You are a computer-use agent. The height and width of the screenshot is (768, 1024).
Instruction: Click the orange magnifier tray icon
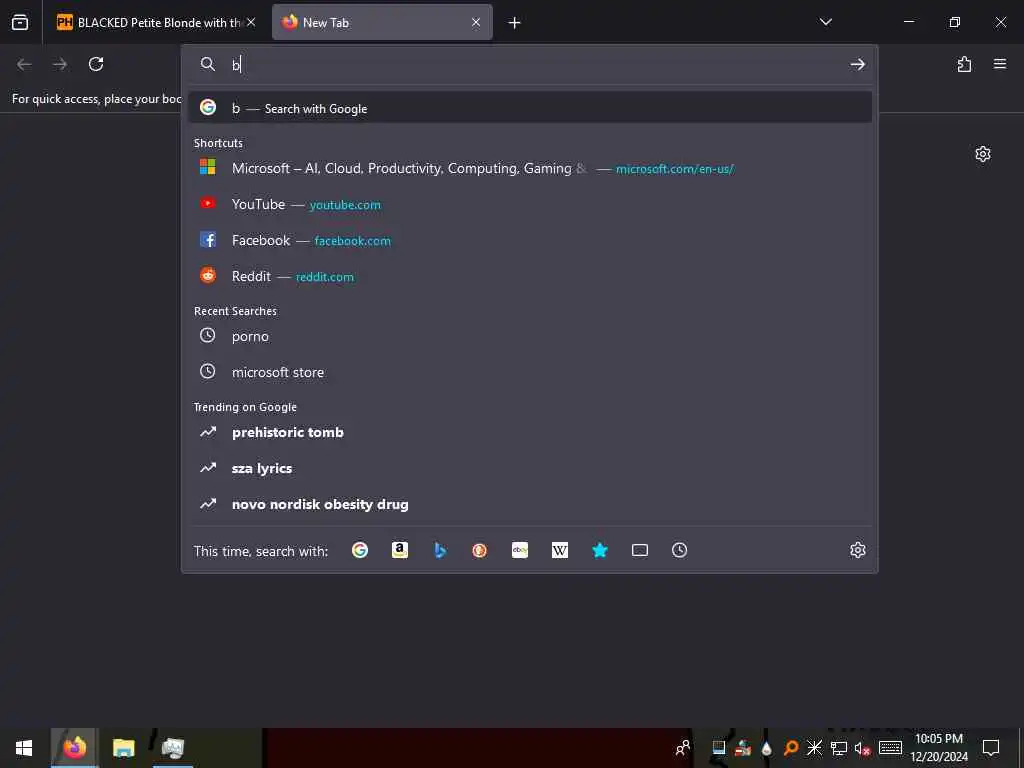click(x=790, y=748)
